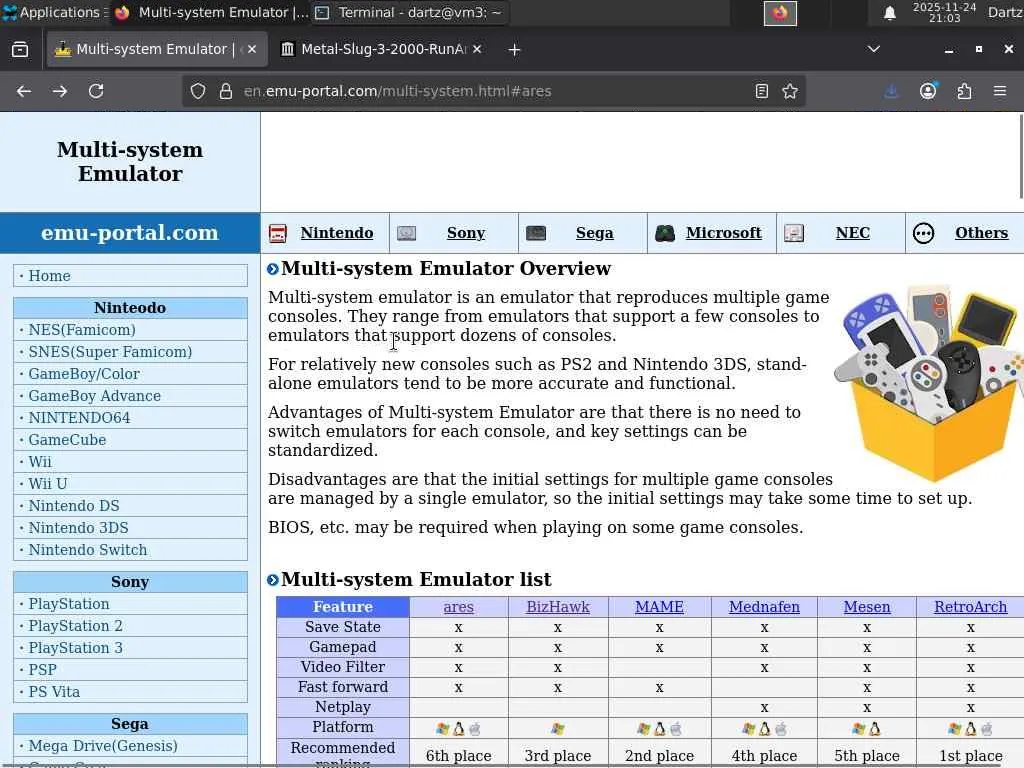Click the Nintendo icon in navigation bar

coord(278,233)
